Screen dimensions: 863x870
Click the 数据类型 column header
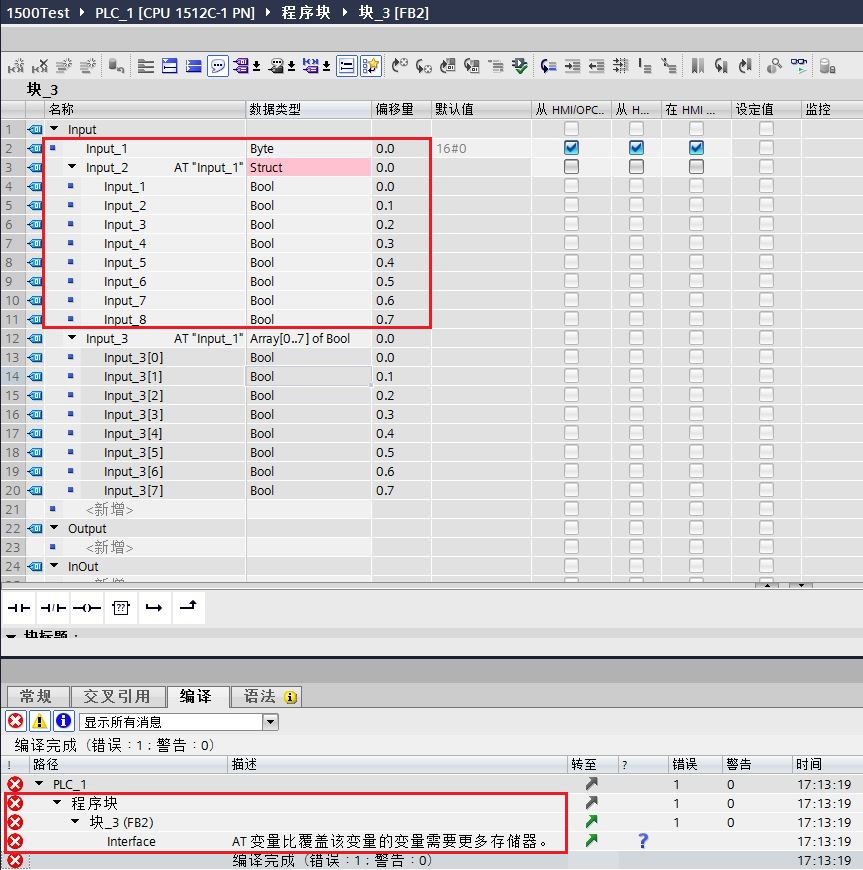308,109
